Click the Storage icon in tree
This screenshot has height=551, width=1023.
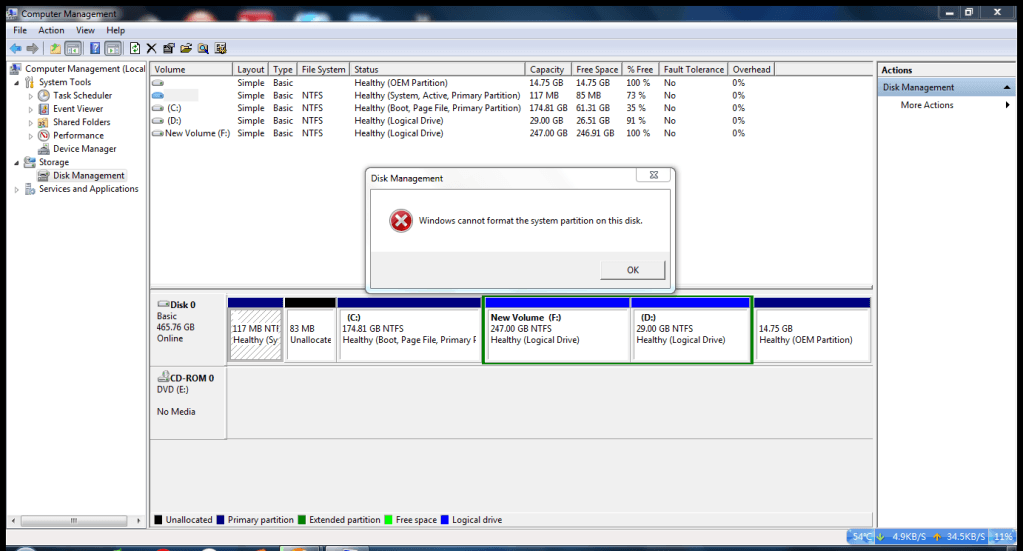29,162
